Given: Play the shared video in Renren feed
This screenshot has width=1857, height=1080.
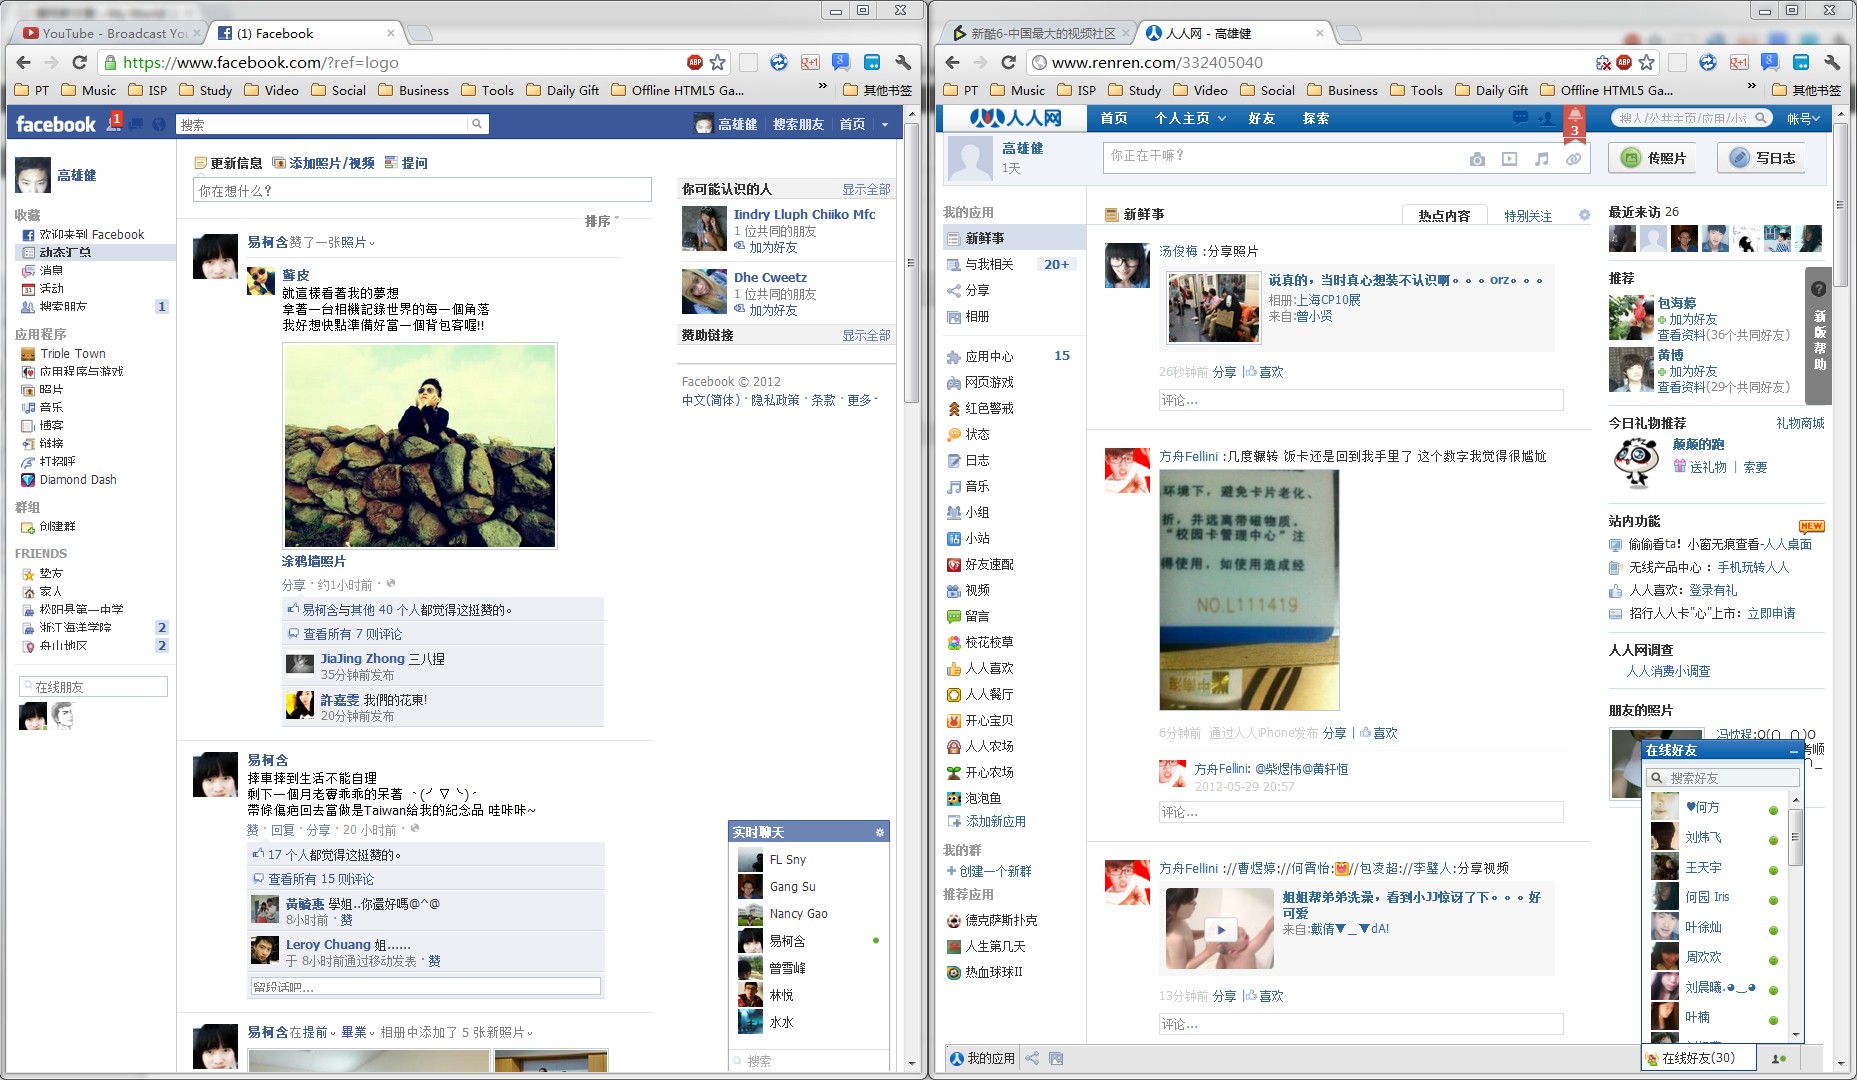Looking at the screenshot, I should [x=1220, y=930].
